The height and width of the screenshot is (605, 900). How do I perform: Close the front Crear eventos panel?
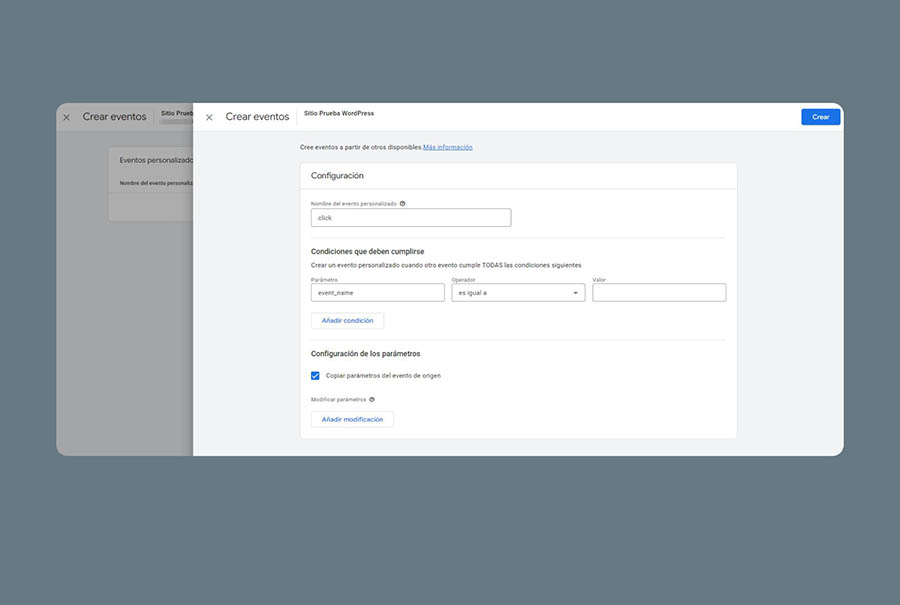209,117
